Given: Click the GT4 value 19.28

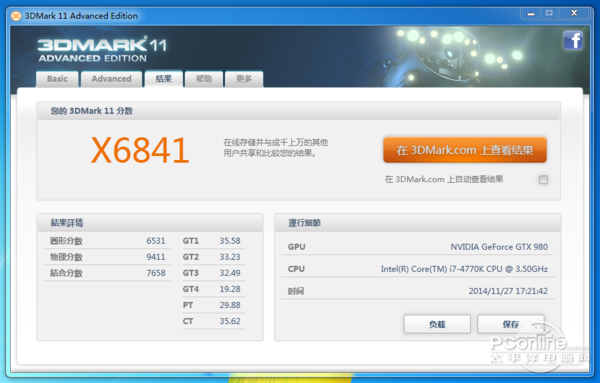Looking at the screenshot, I should coord(230,289).
